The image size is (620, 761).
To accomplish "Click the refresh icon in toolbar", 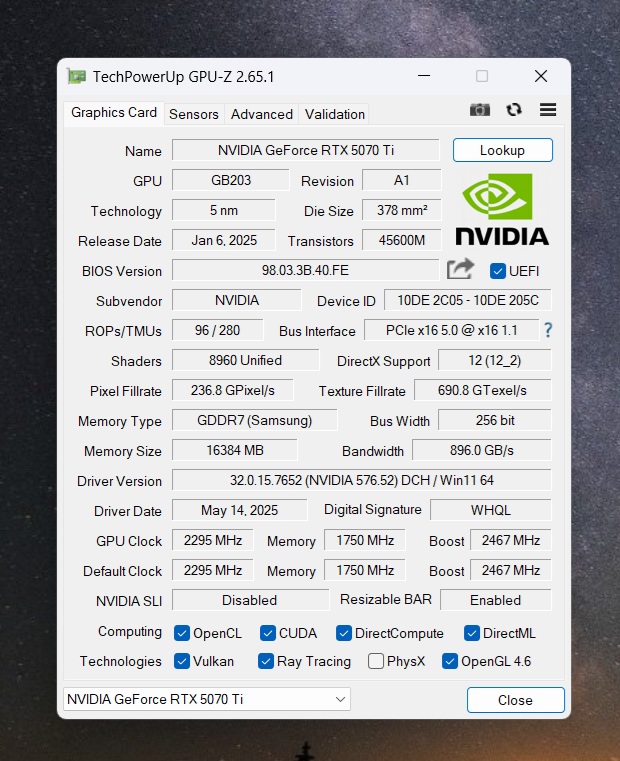I will (x=514, y=110).
